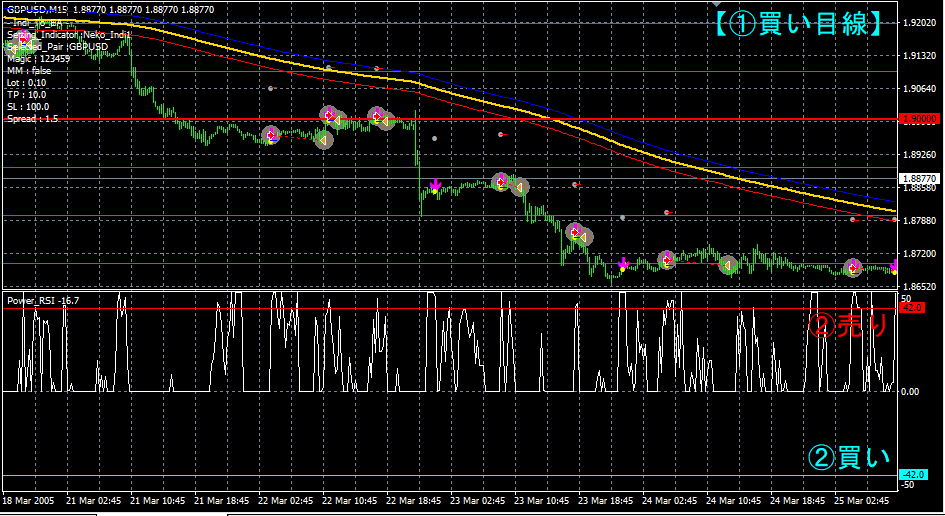Click the 22 Mar 02:45 time label
Screen dimensions: 945x516
pos(286,501)
